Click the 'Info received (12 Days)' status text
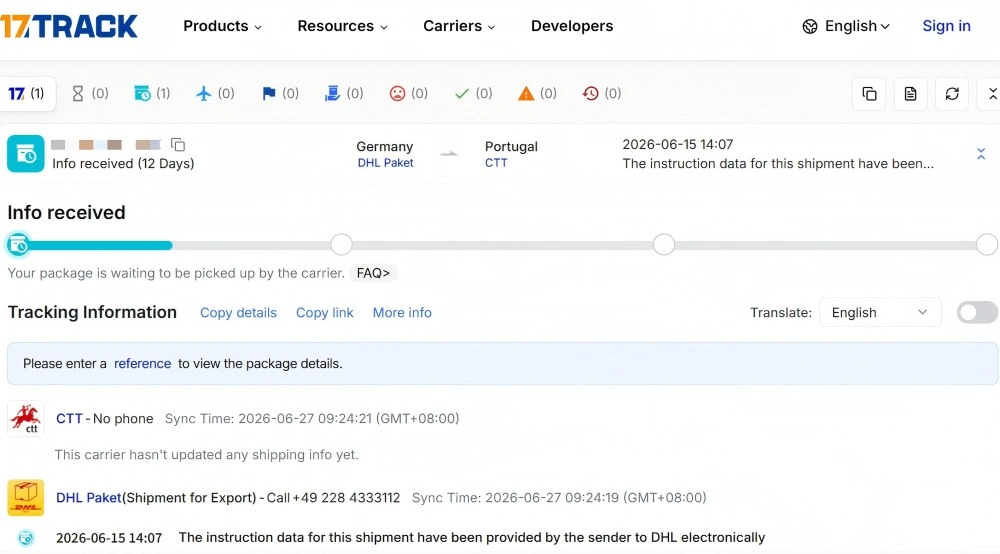This screenshot has width=1000, height=554. point(123,164)
